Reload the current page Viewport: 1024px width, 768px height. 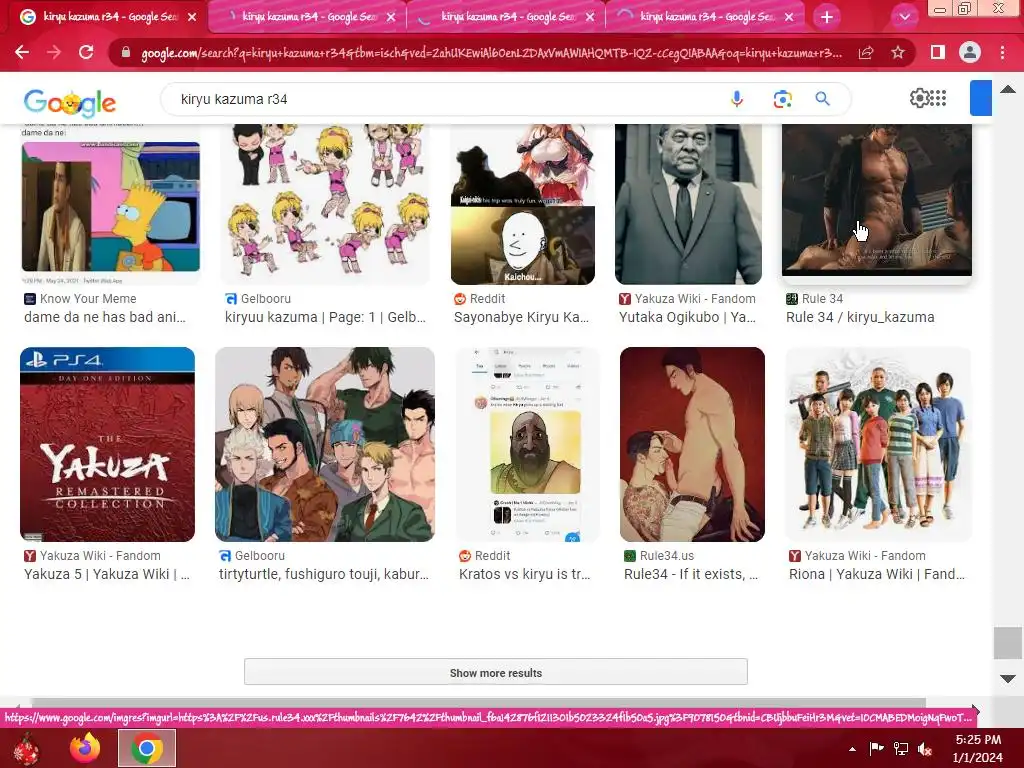86,52
